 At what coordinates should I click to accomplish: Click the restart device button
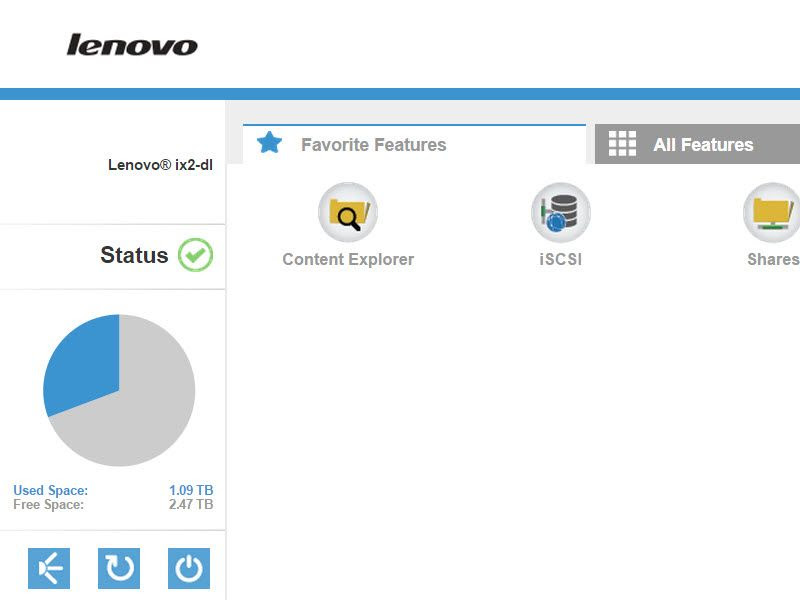[119, 568]
